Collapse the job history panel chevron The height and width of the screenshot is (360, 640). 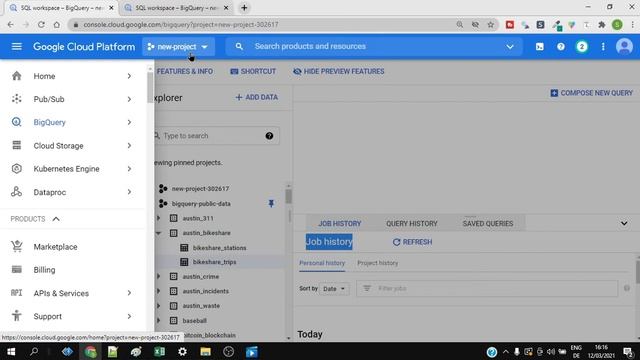(624, 223)
